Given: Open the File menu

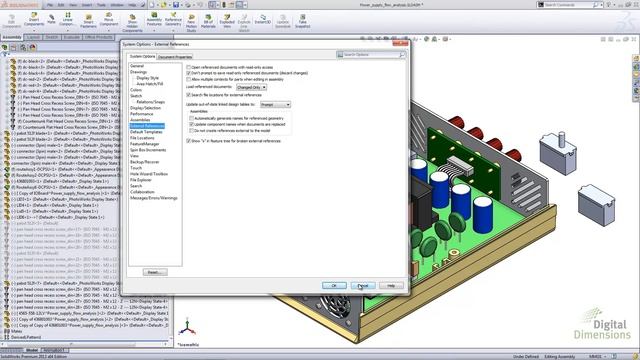Looking at the screenshot, I should (50, 5).
